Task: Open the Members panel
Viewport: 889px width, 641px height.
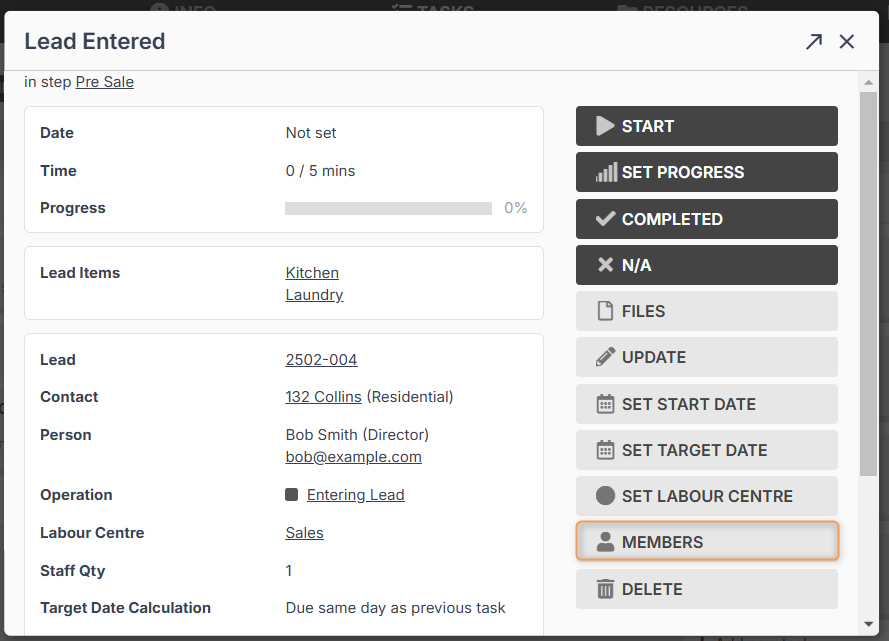Action: [706, 542]
